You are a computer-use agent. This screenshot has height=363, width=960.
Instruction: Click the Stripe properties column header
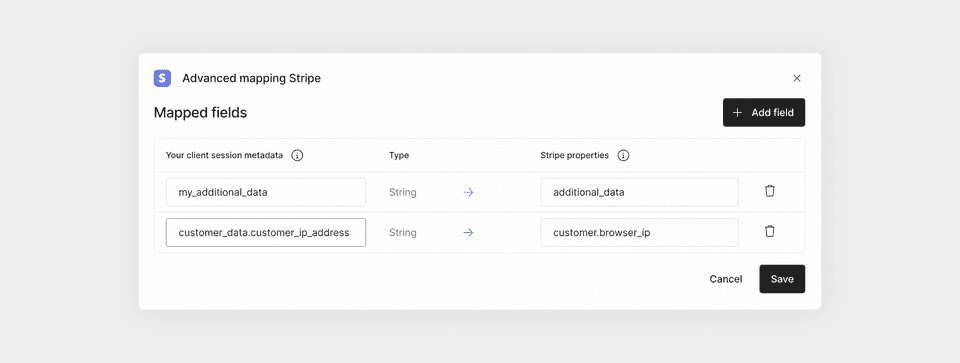tap(574, 155)
